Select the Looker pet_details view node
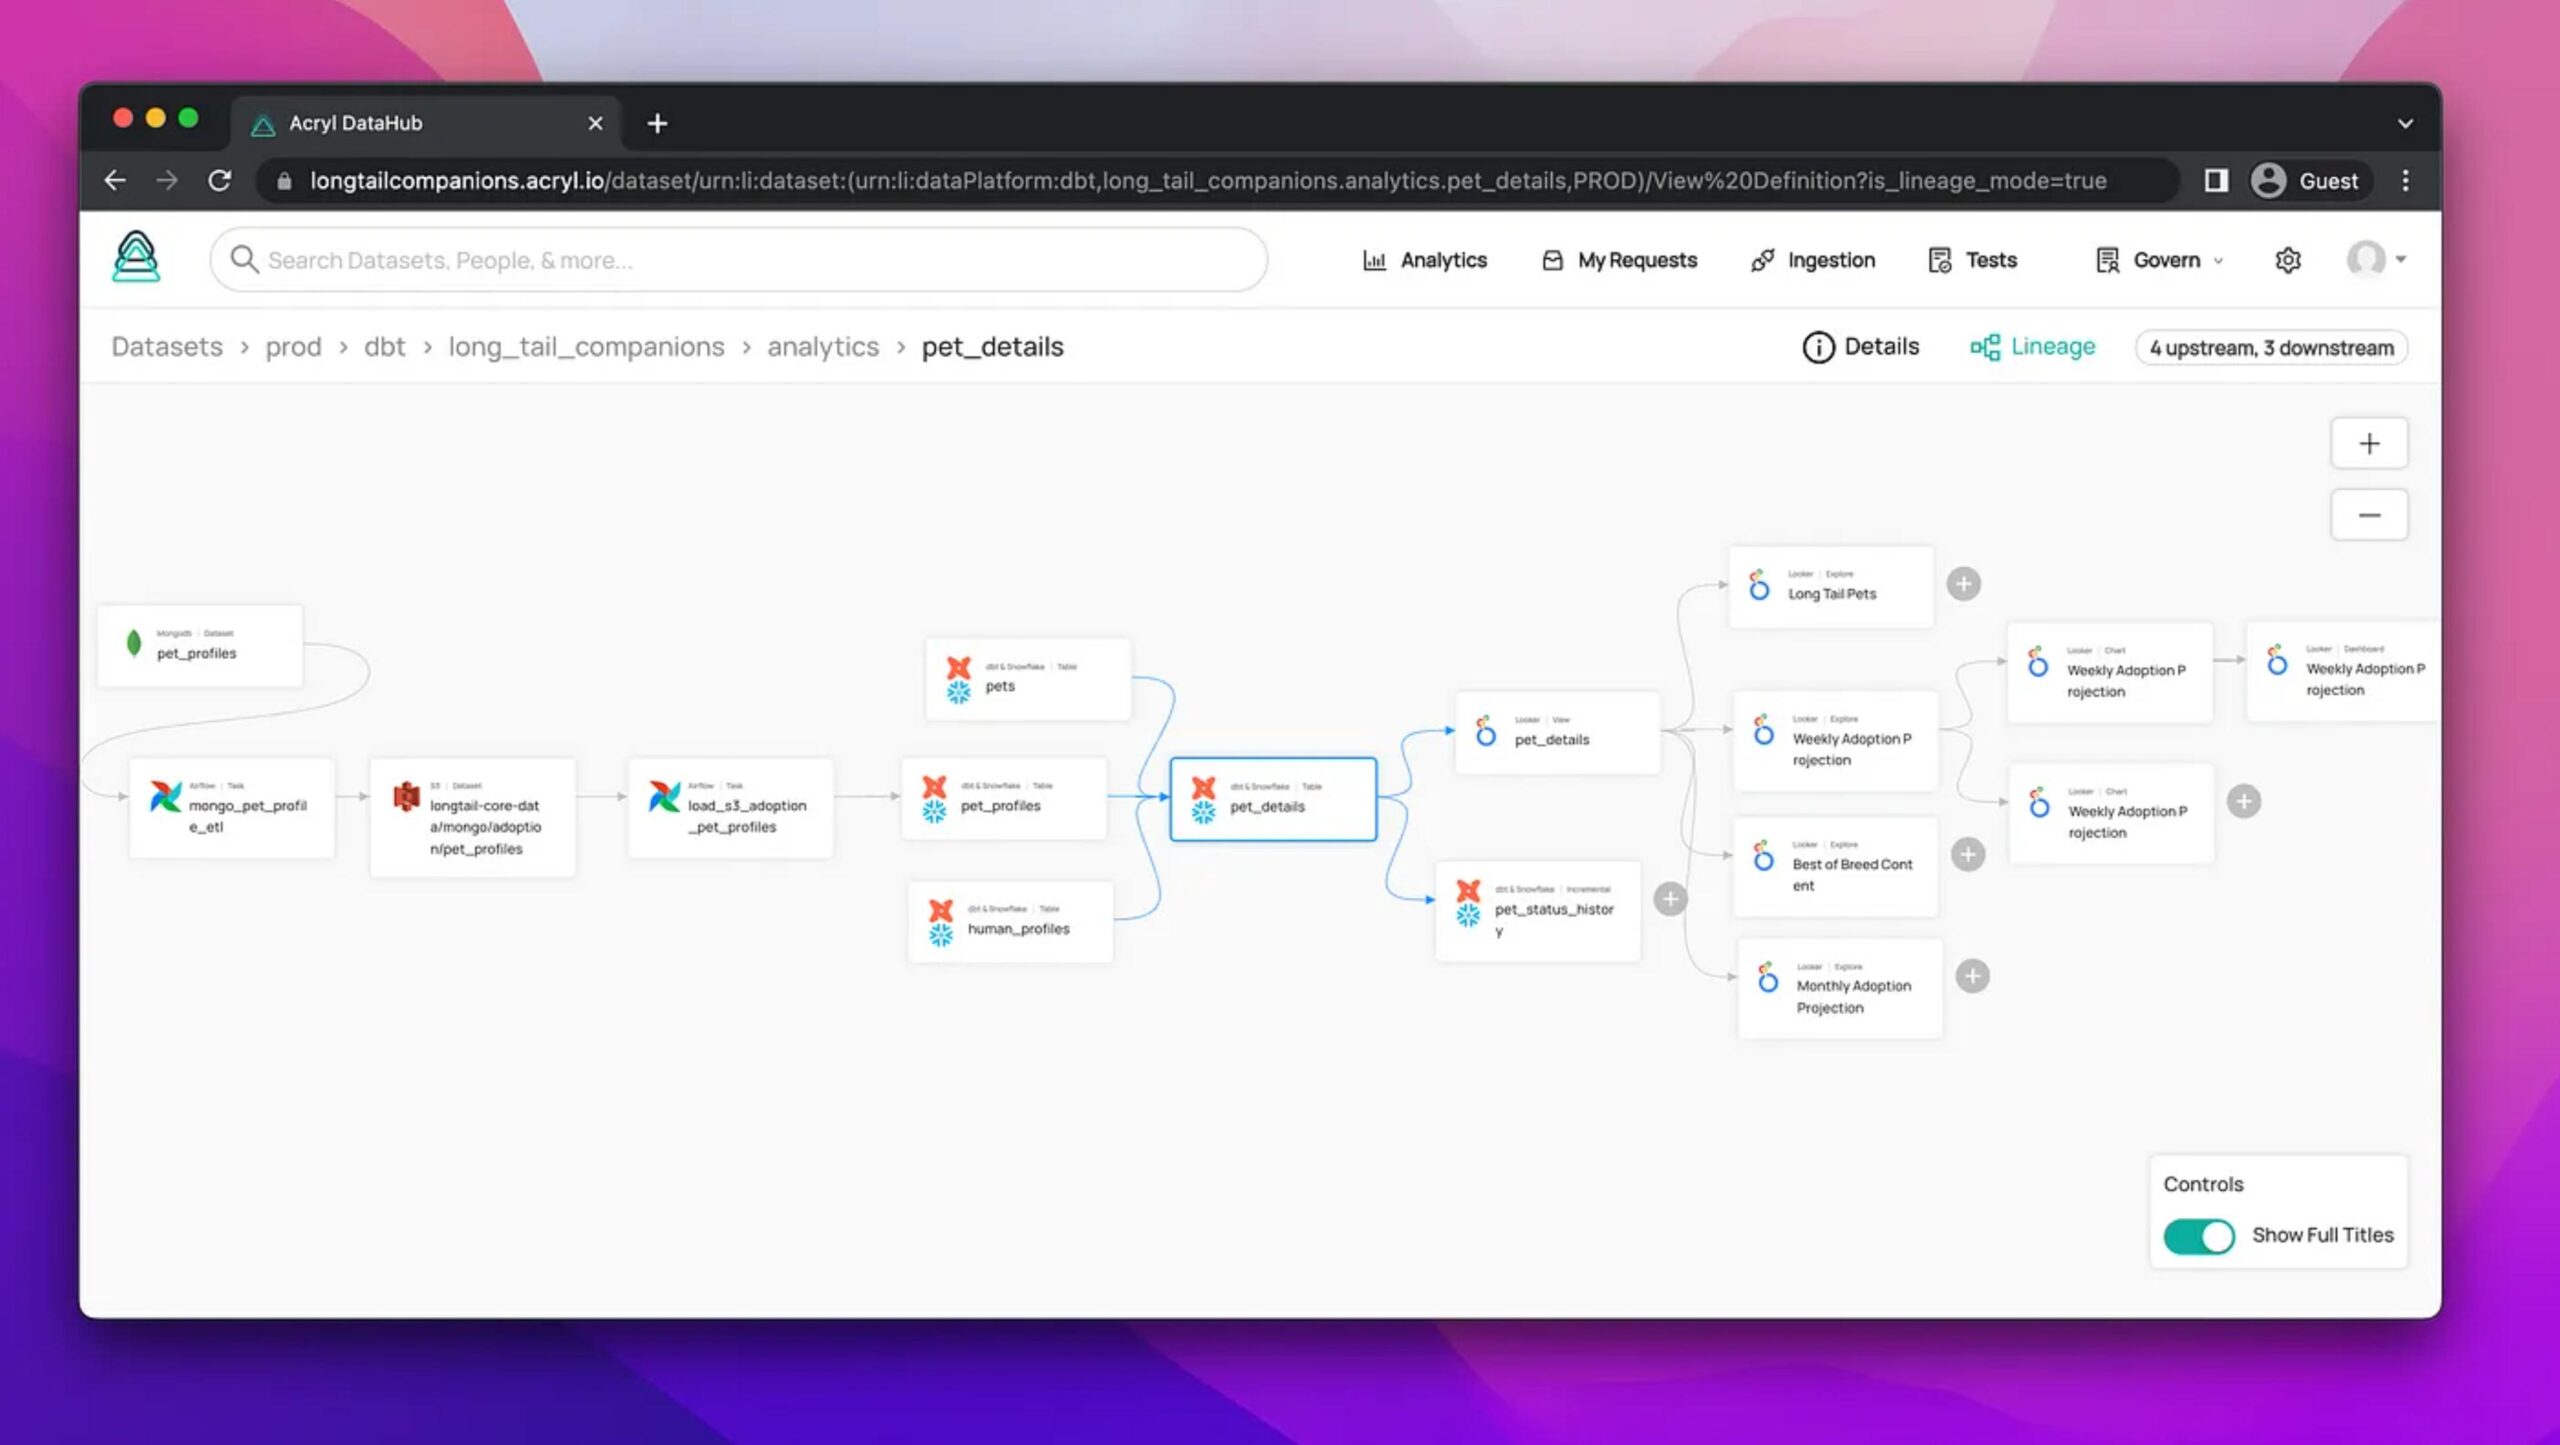 [x=1558, y=733]
